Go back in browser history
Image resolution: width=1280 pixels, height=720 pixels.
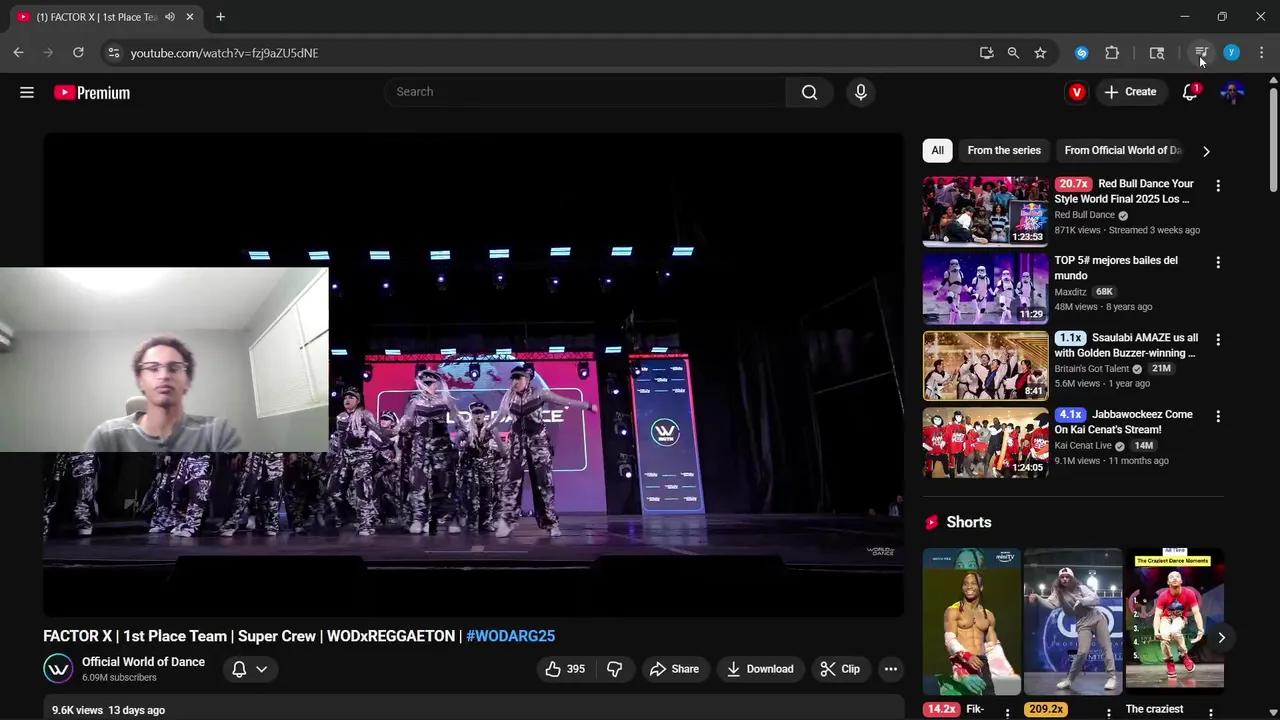point(19,53)
